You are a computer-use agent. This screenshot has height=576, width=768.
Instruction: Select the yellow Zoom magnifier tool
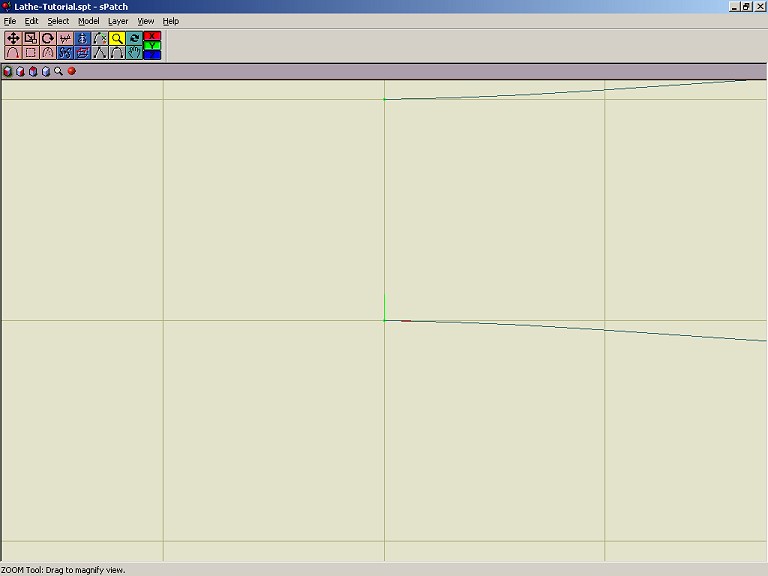point(117,38)
